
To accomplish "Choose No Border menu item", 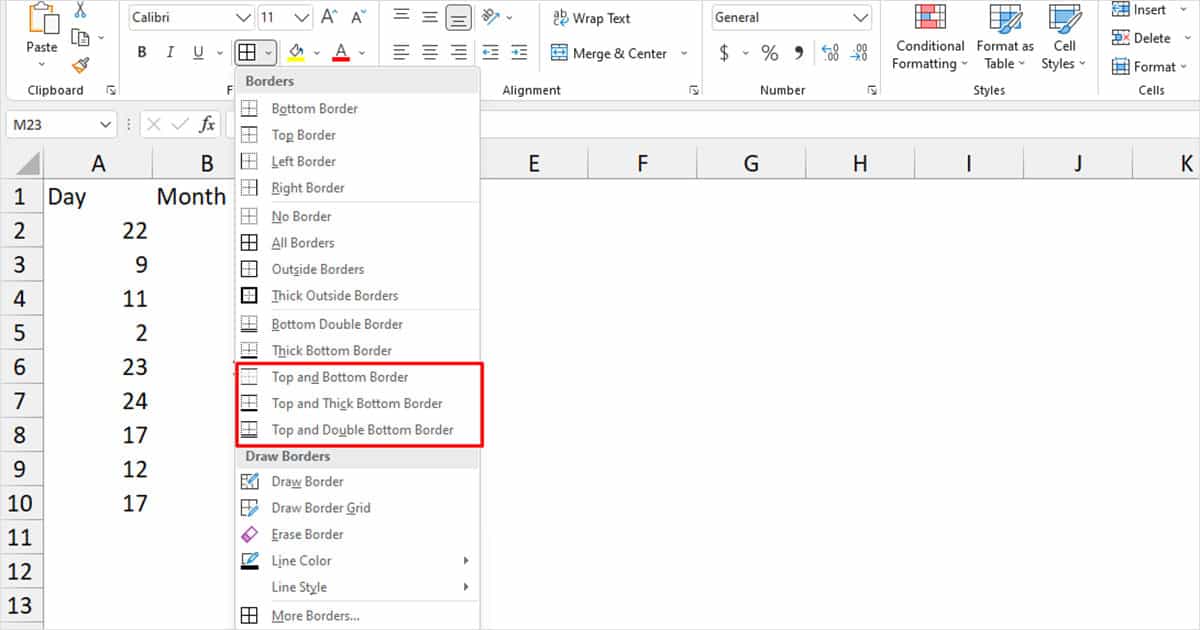I will pyautogui.click(x=356, y=216).
